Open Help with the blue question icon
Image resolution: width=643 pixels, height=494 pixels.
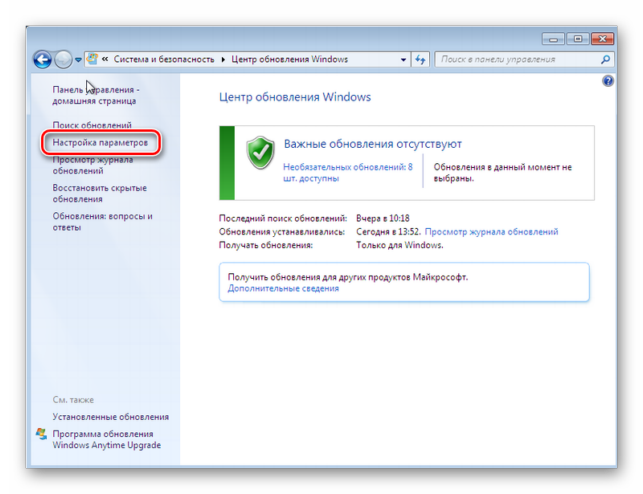coord(608,81)
